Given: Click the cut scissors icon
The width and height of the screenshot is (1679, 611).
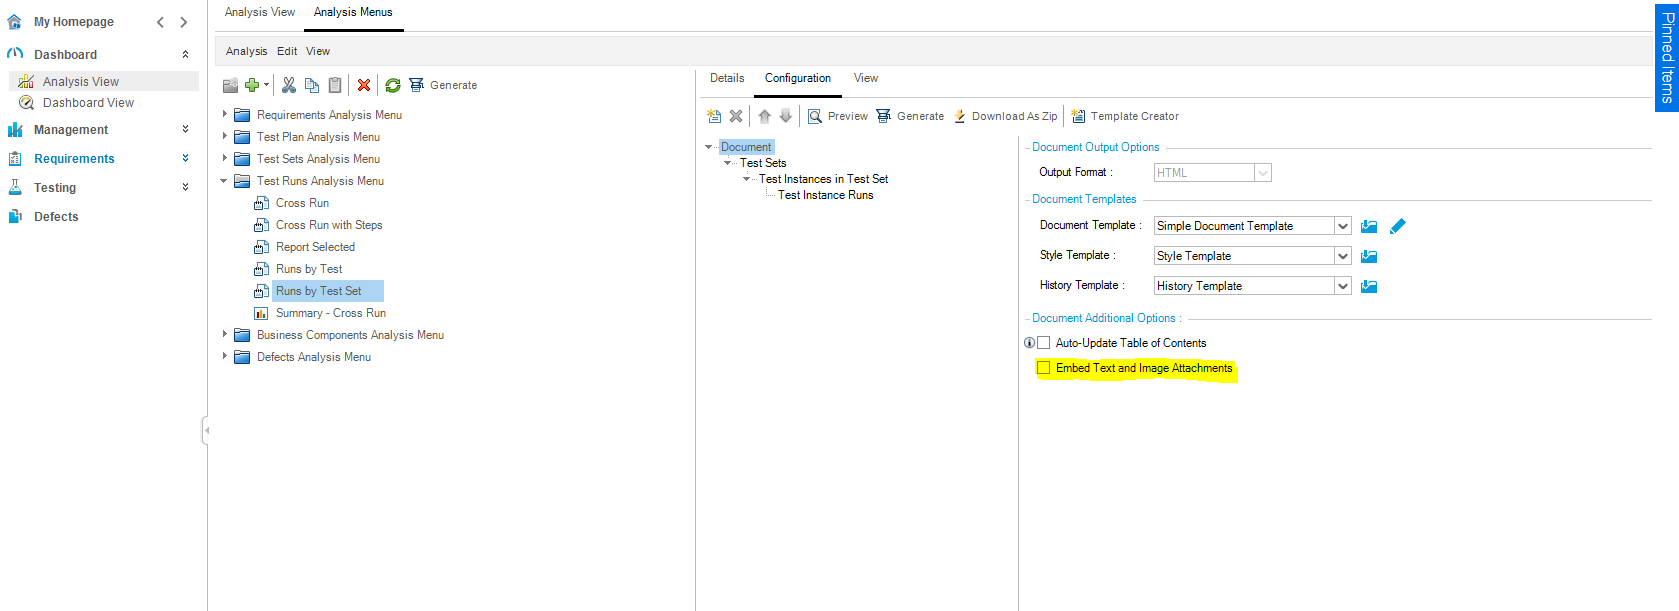Looking at the screenshot, I should tap(289, 86).
